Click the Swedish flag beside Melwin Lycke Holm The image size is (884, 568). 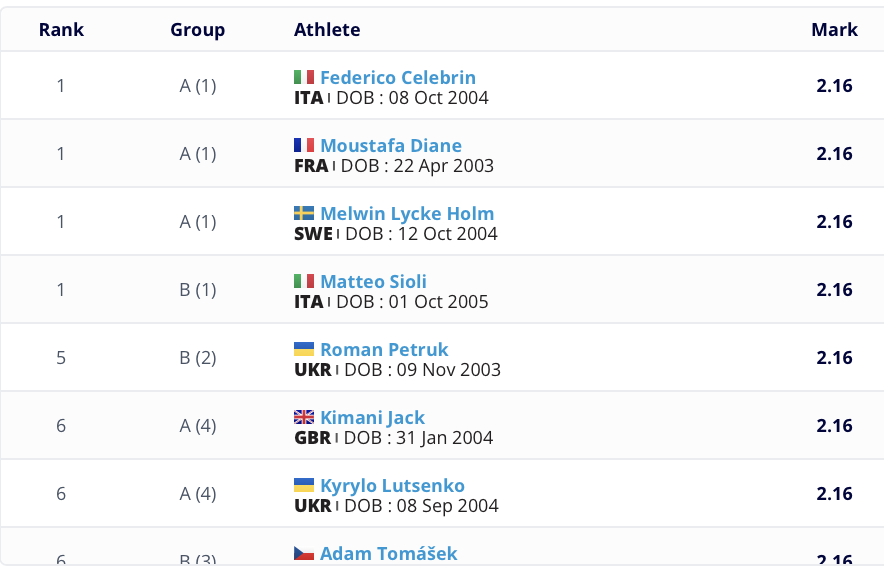[x=304, y=213]
